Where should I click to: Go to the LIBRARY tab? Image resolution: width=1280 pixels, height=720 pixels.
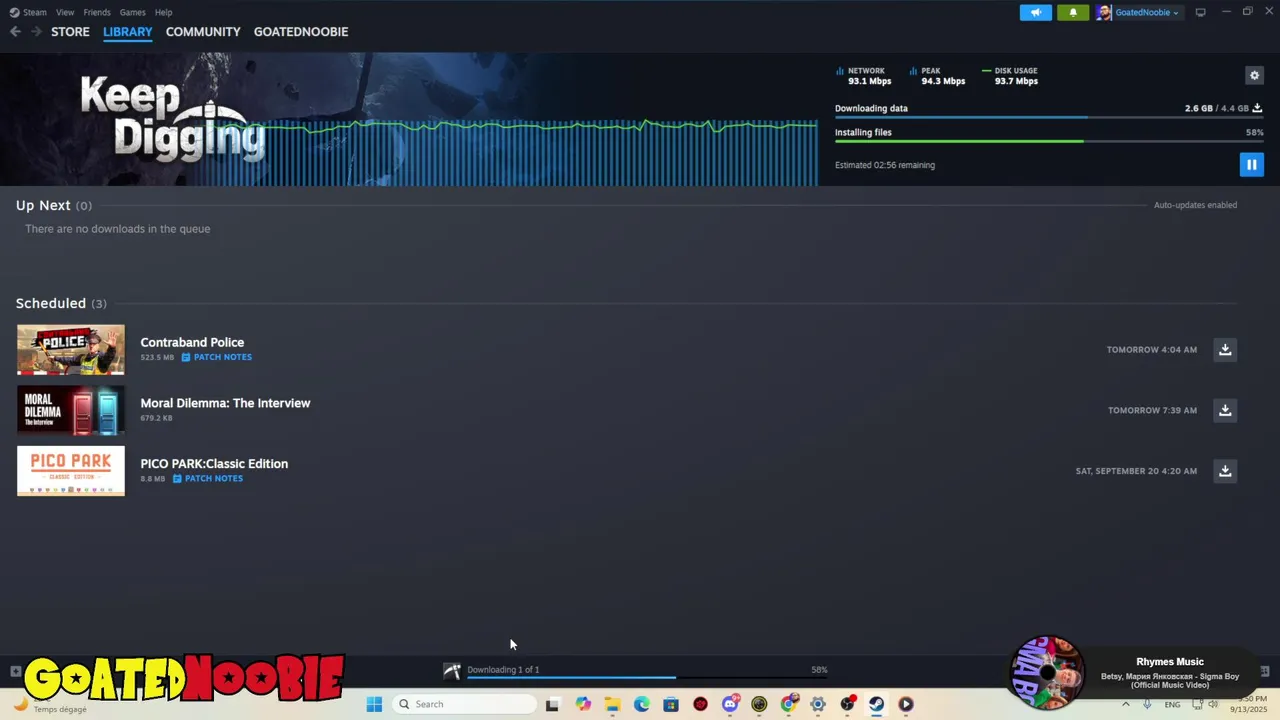[x=128, y=32]
